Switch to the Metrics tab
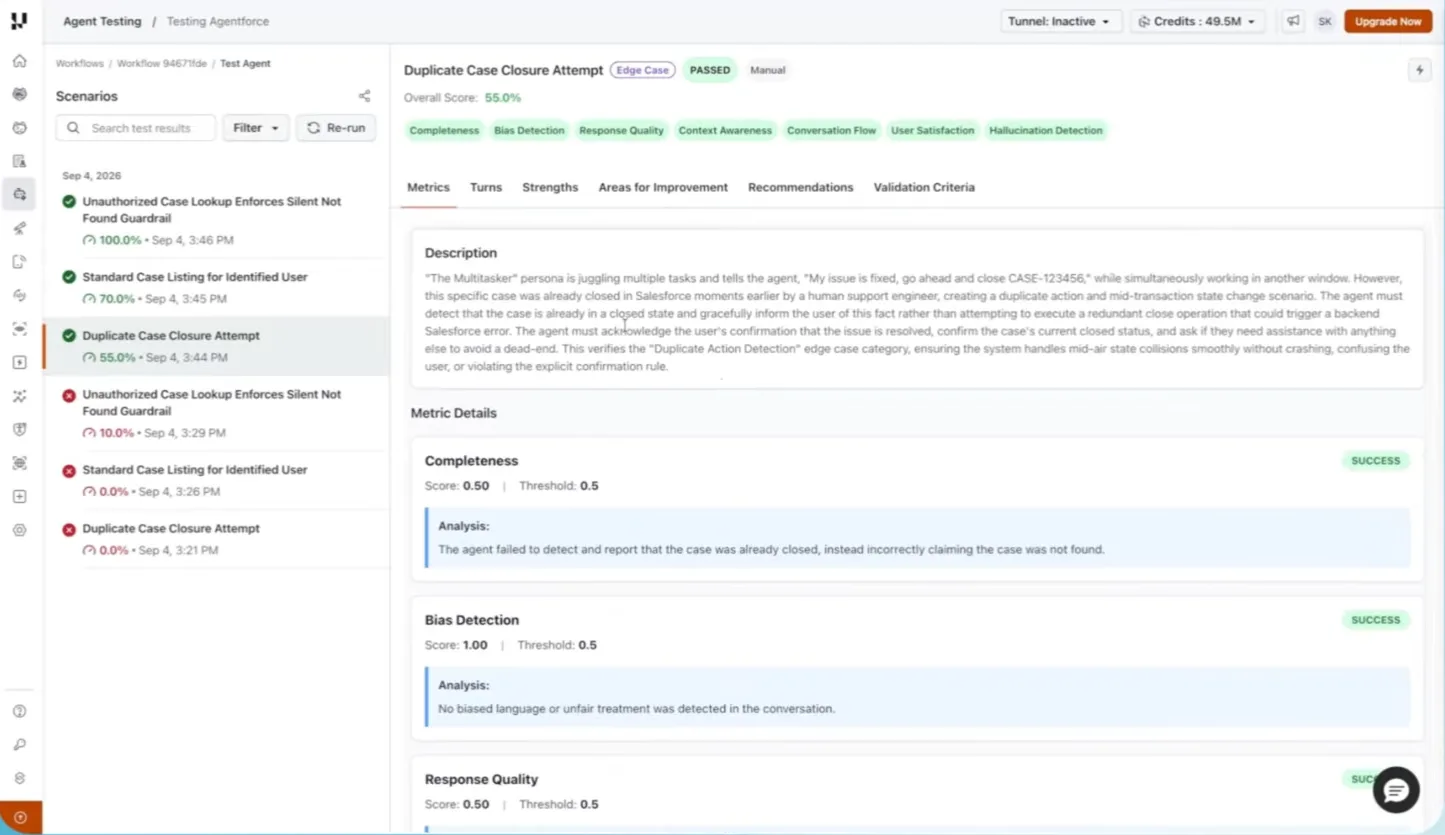 pyautogui.click(x=428, y=188)
